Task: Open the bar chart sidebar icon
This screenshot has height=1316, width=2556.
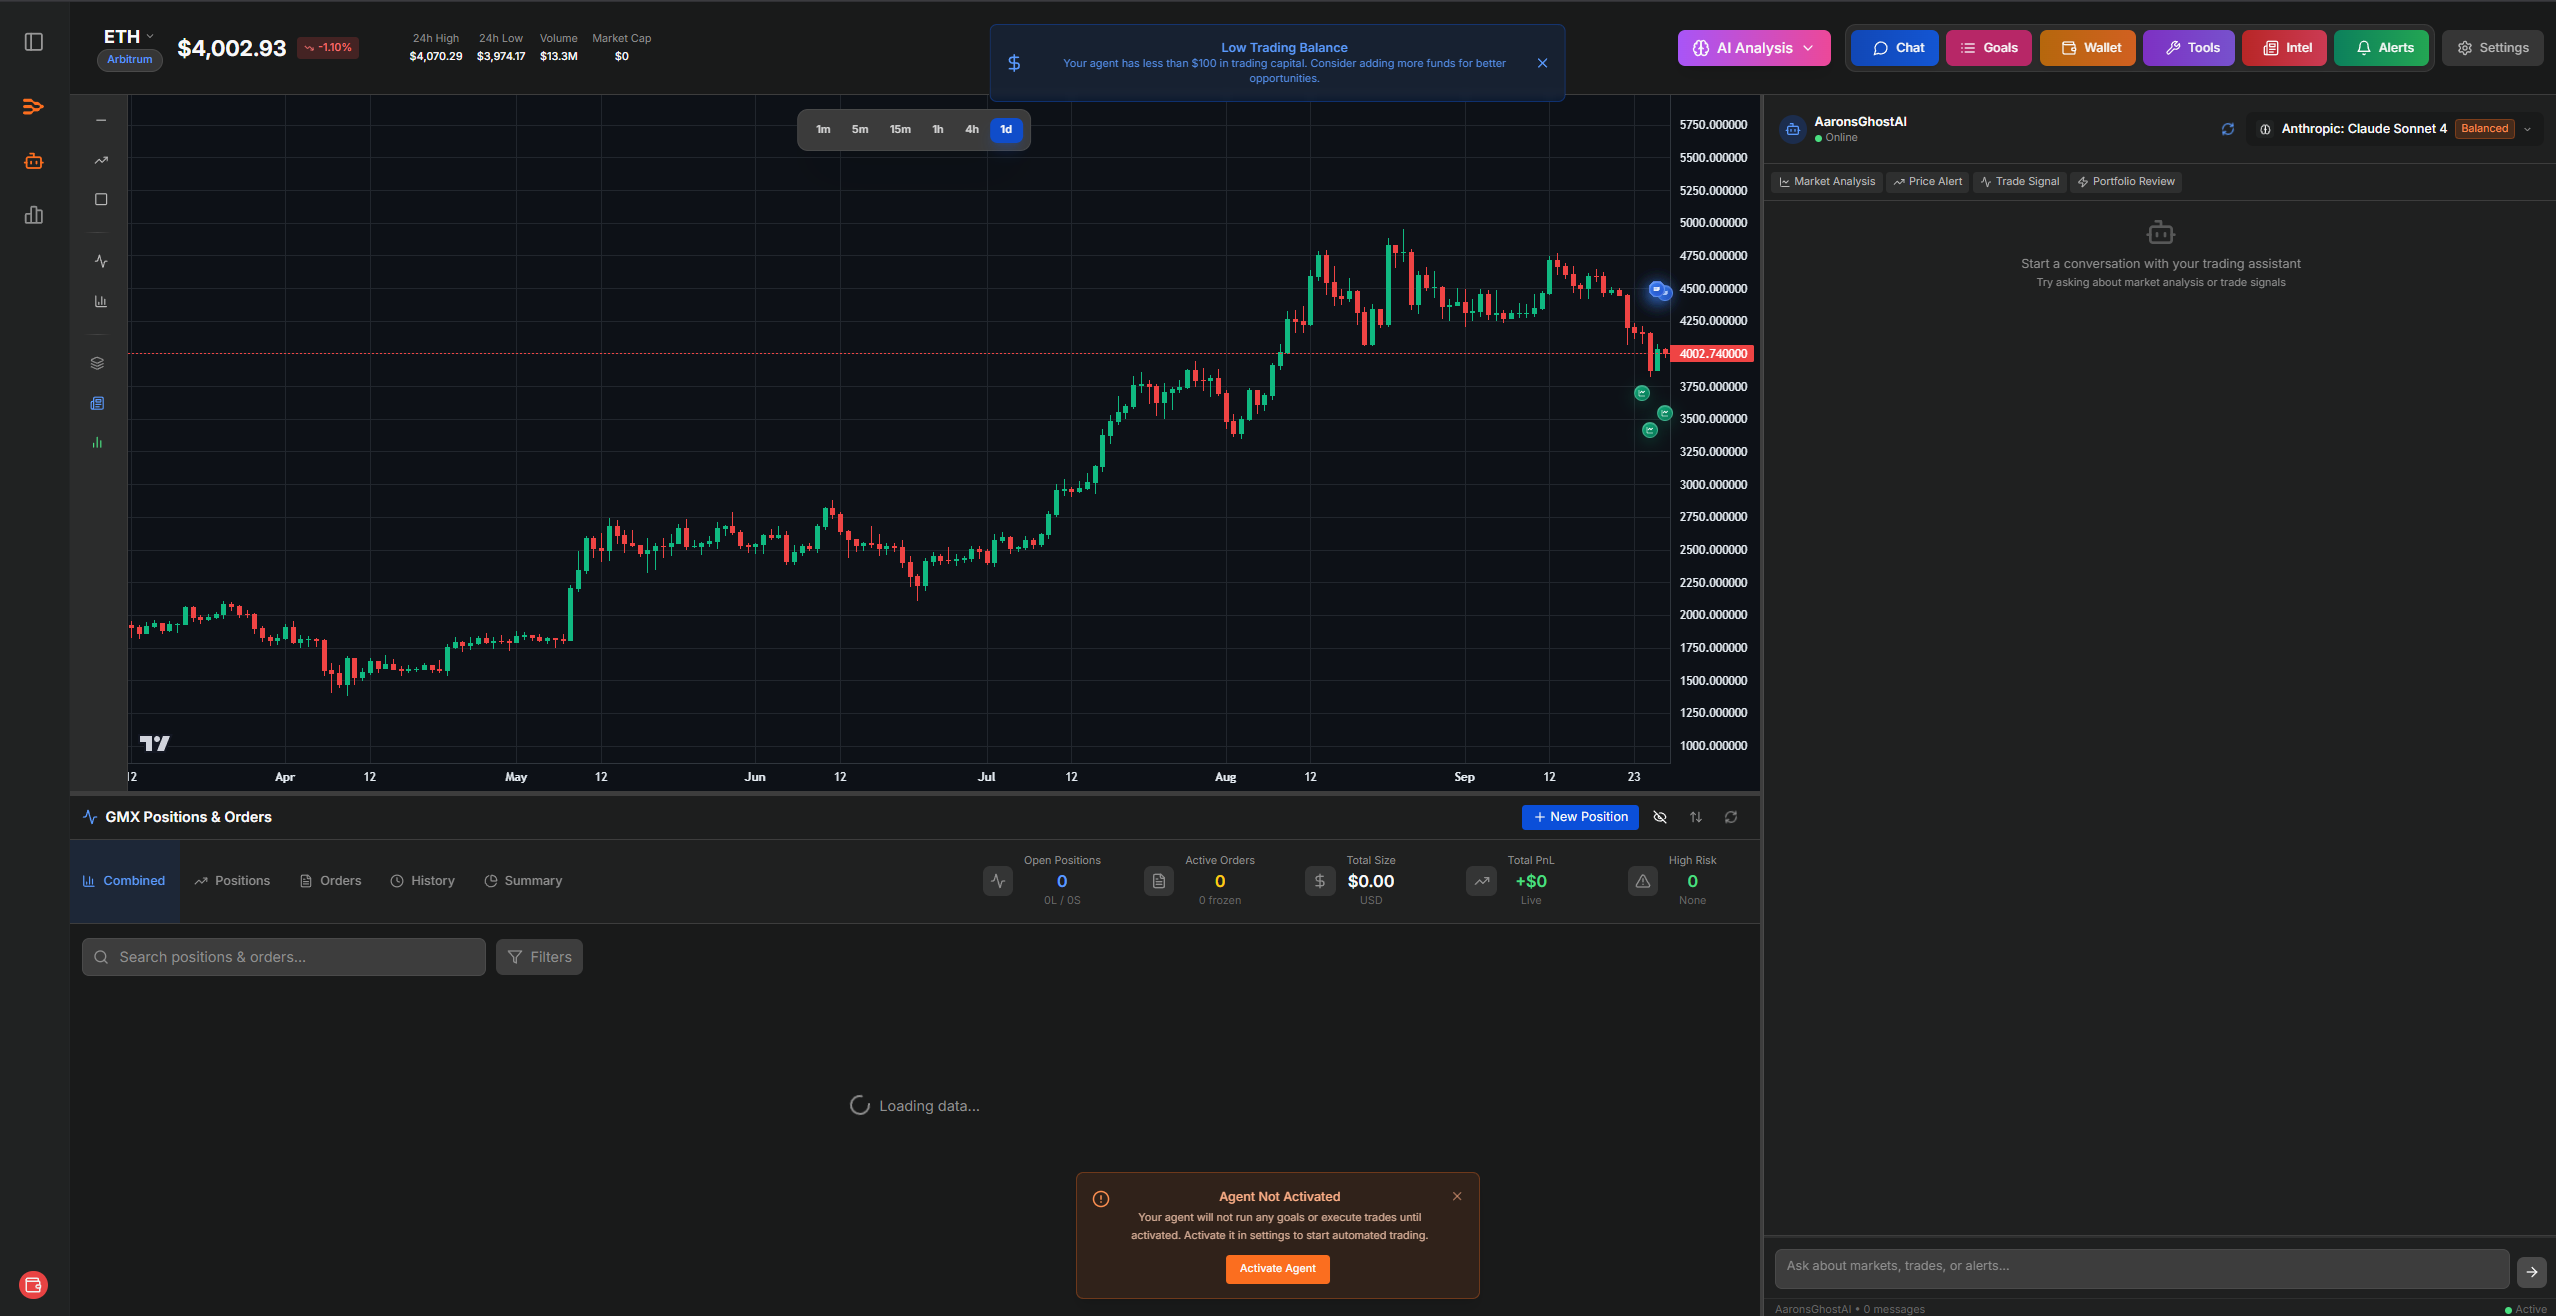Action: coord(34,215)
